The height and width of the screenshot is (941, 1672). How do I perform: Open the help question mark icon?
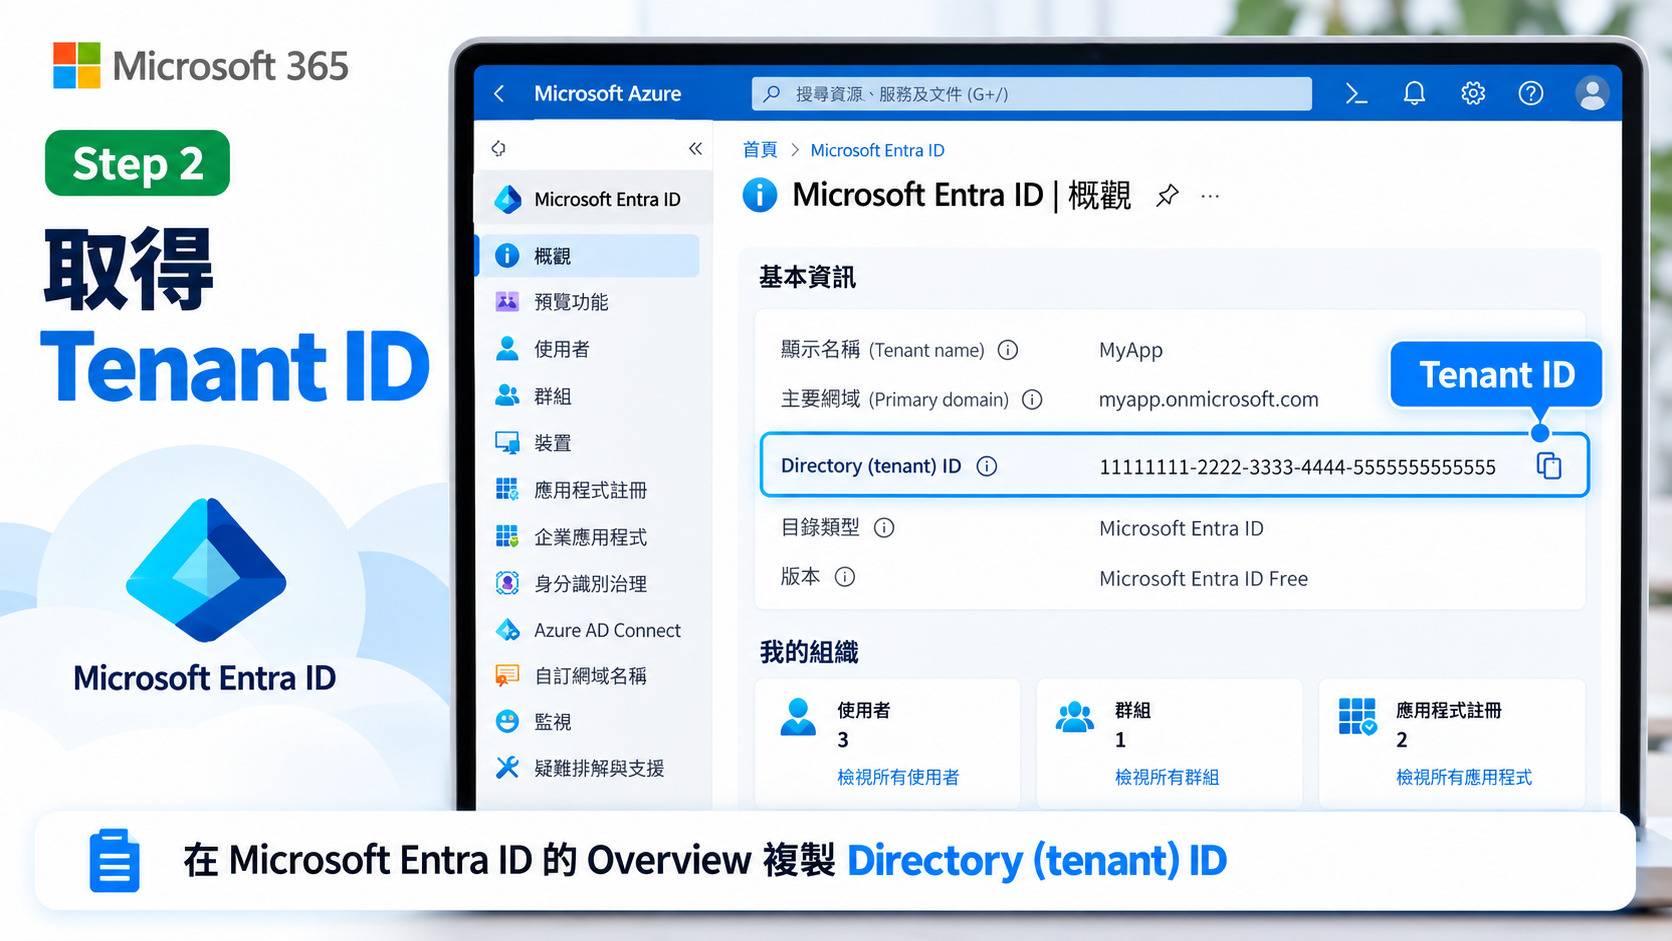[x=1531, y=94]
